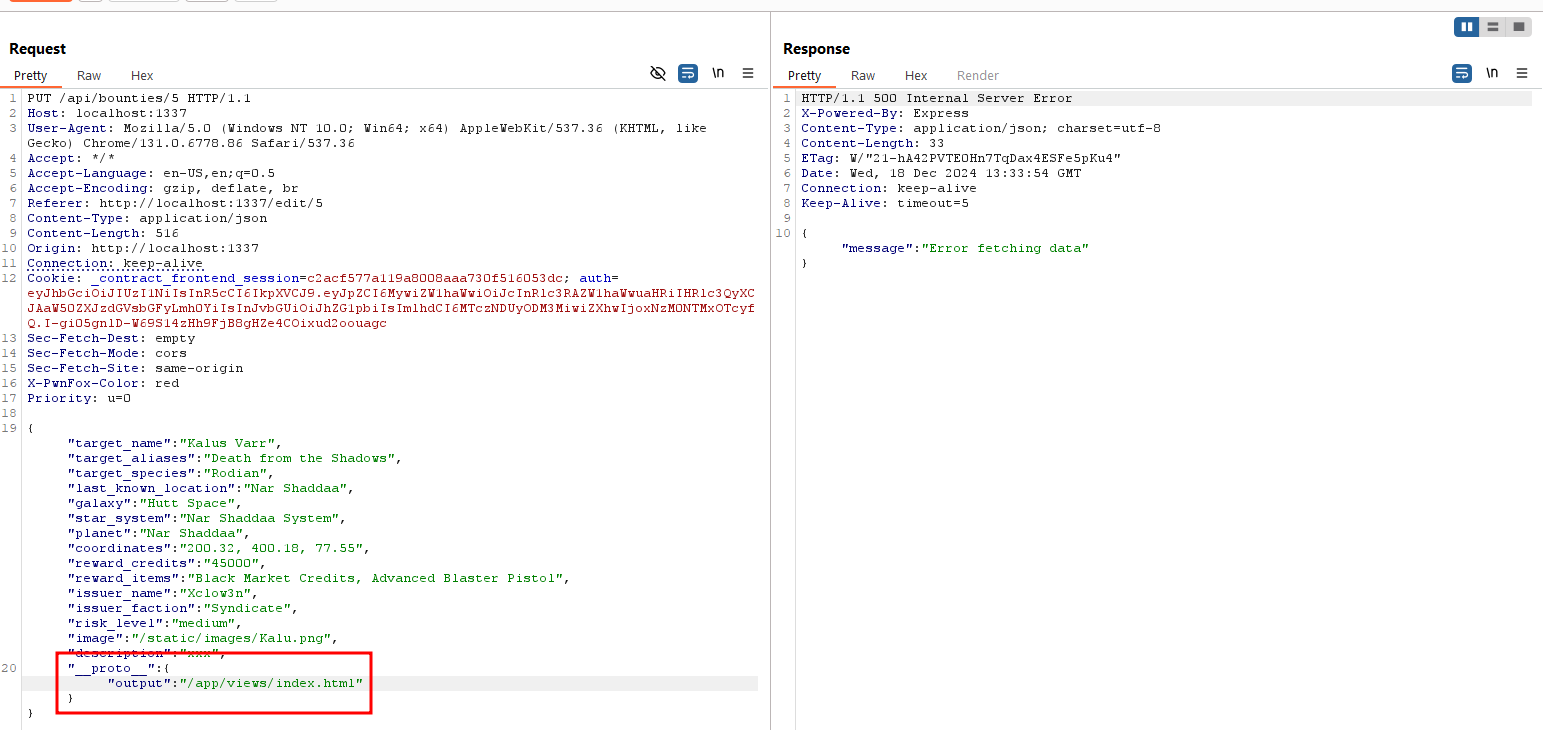Click the Keep-Alive: timeout=5 header
This screenshot has height=730, width=1543.
pyautogui.click(x=885, y=203)
